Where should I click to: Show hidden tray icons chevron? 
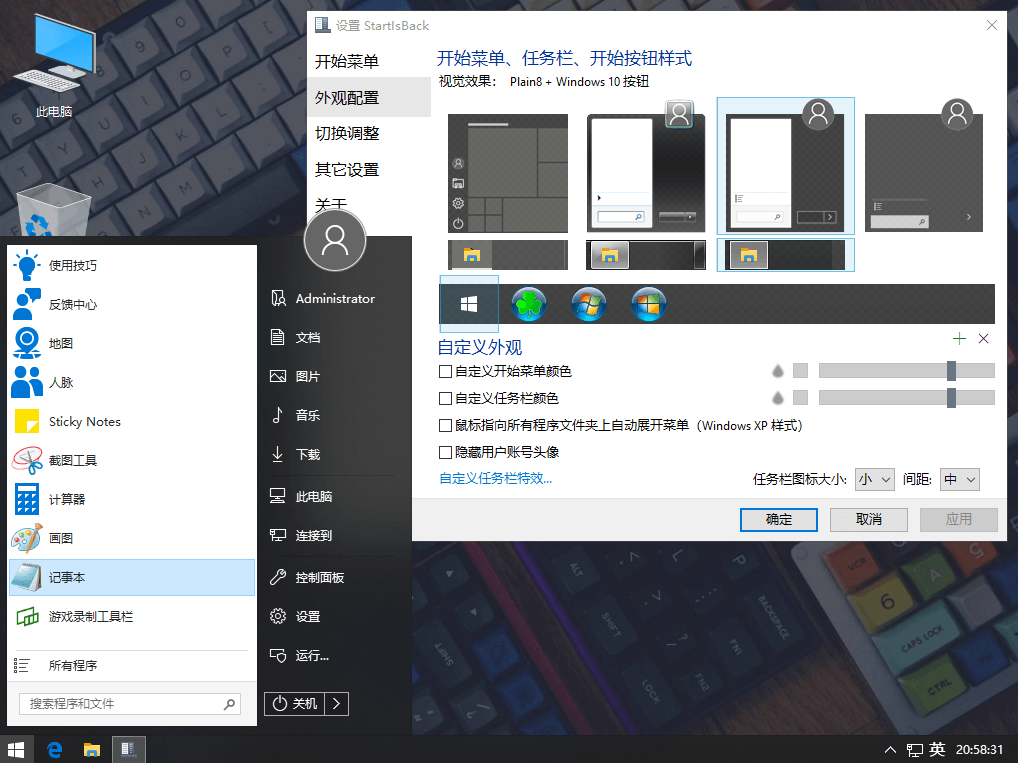point(890,750)
